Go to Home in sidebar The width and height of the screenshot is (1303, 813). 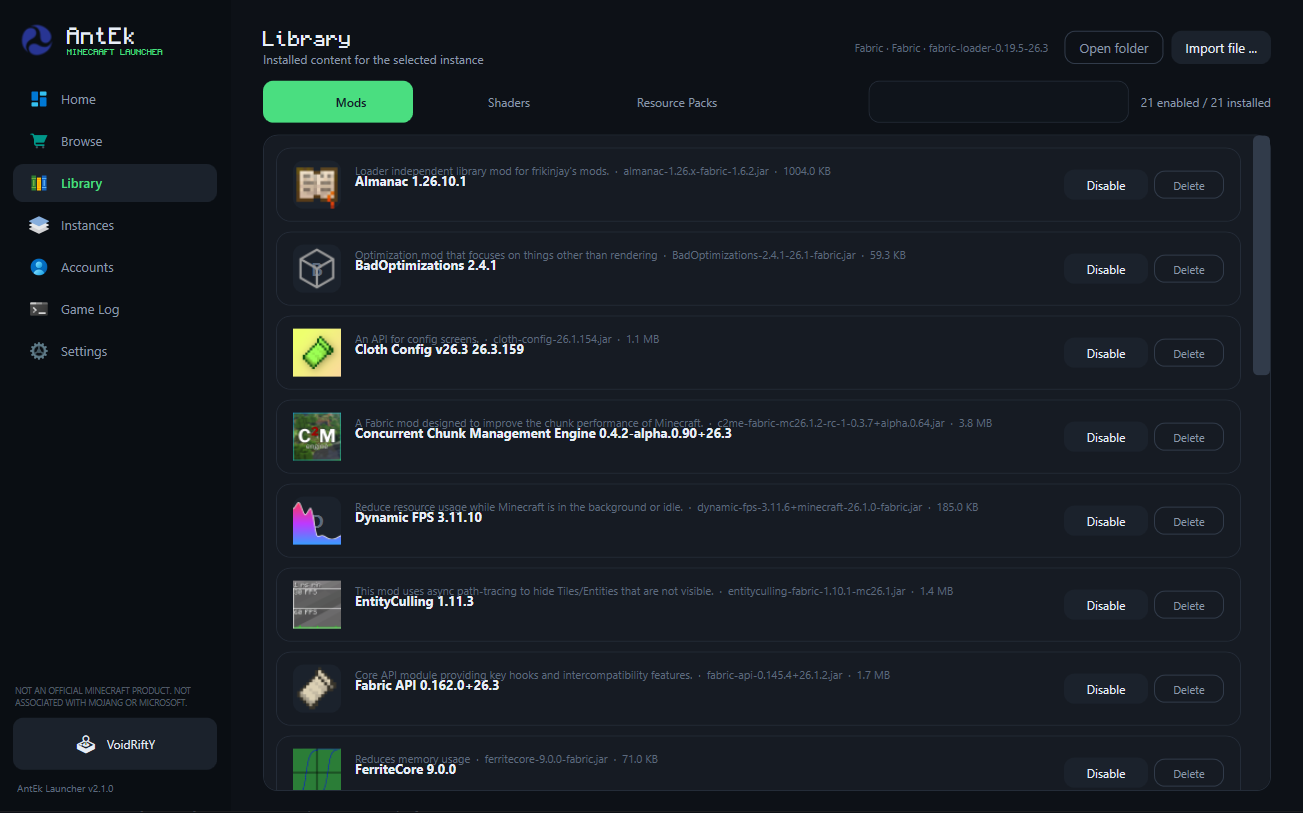(115, 99)
